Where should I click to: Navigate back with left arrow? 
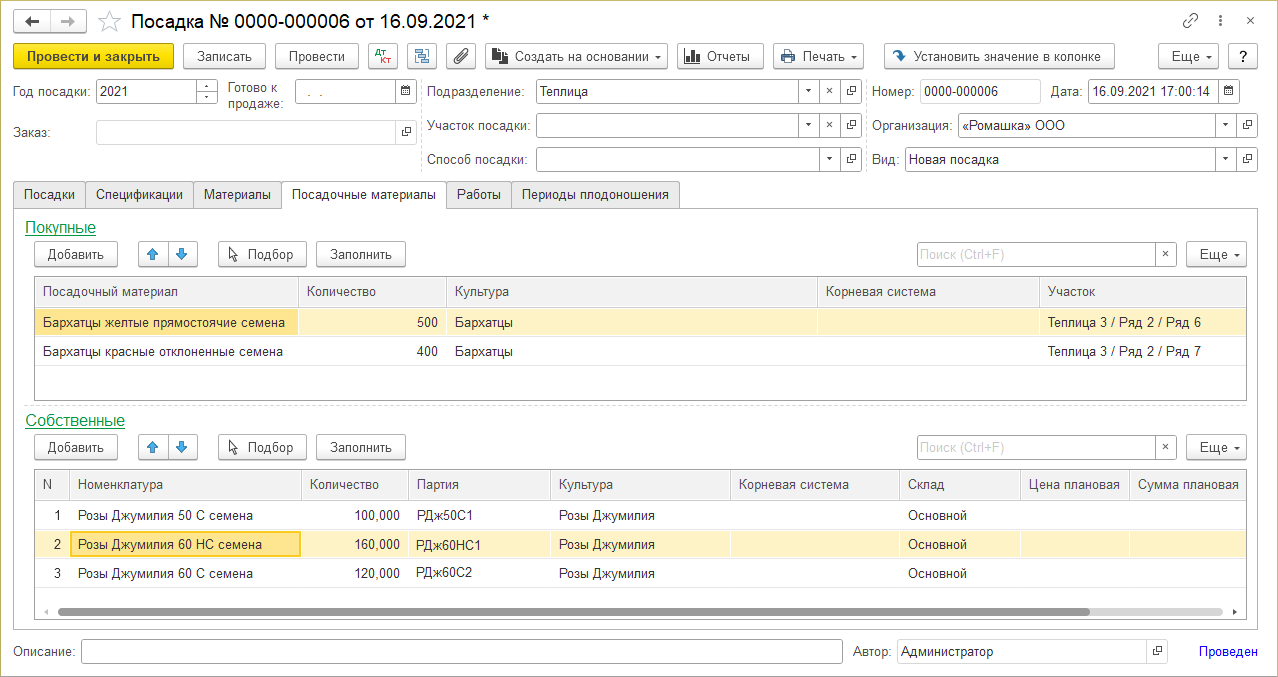[33, 21]
